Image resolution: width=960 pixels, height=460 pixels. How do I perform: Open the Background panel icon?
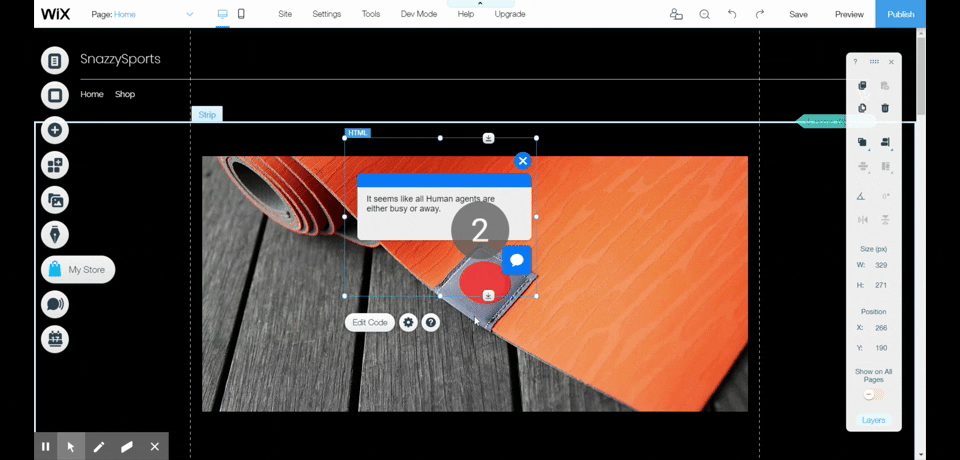click(54, 95)
